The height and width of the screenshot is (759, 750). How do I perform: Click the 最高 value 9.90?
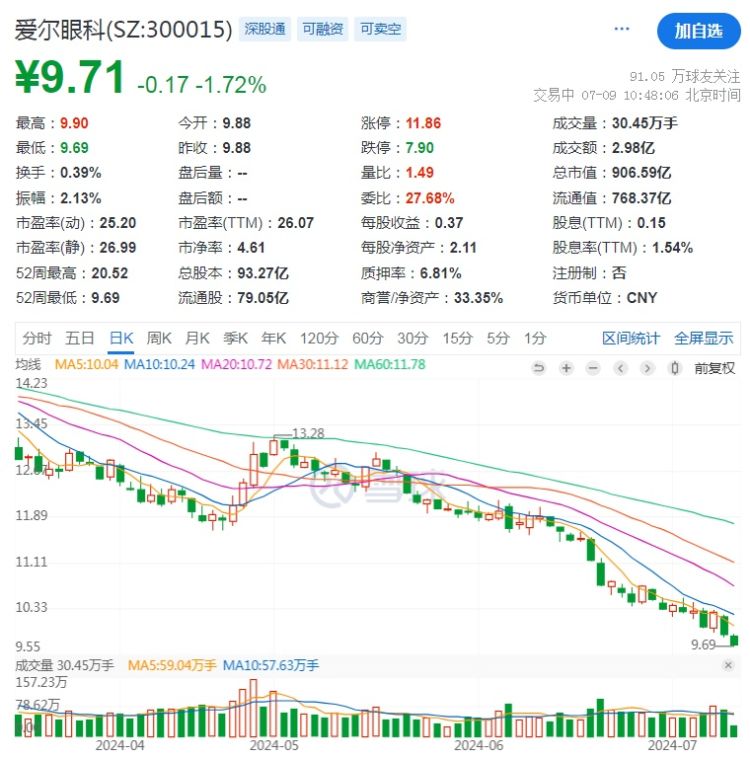click(74, 123)
